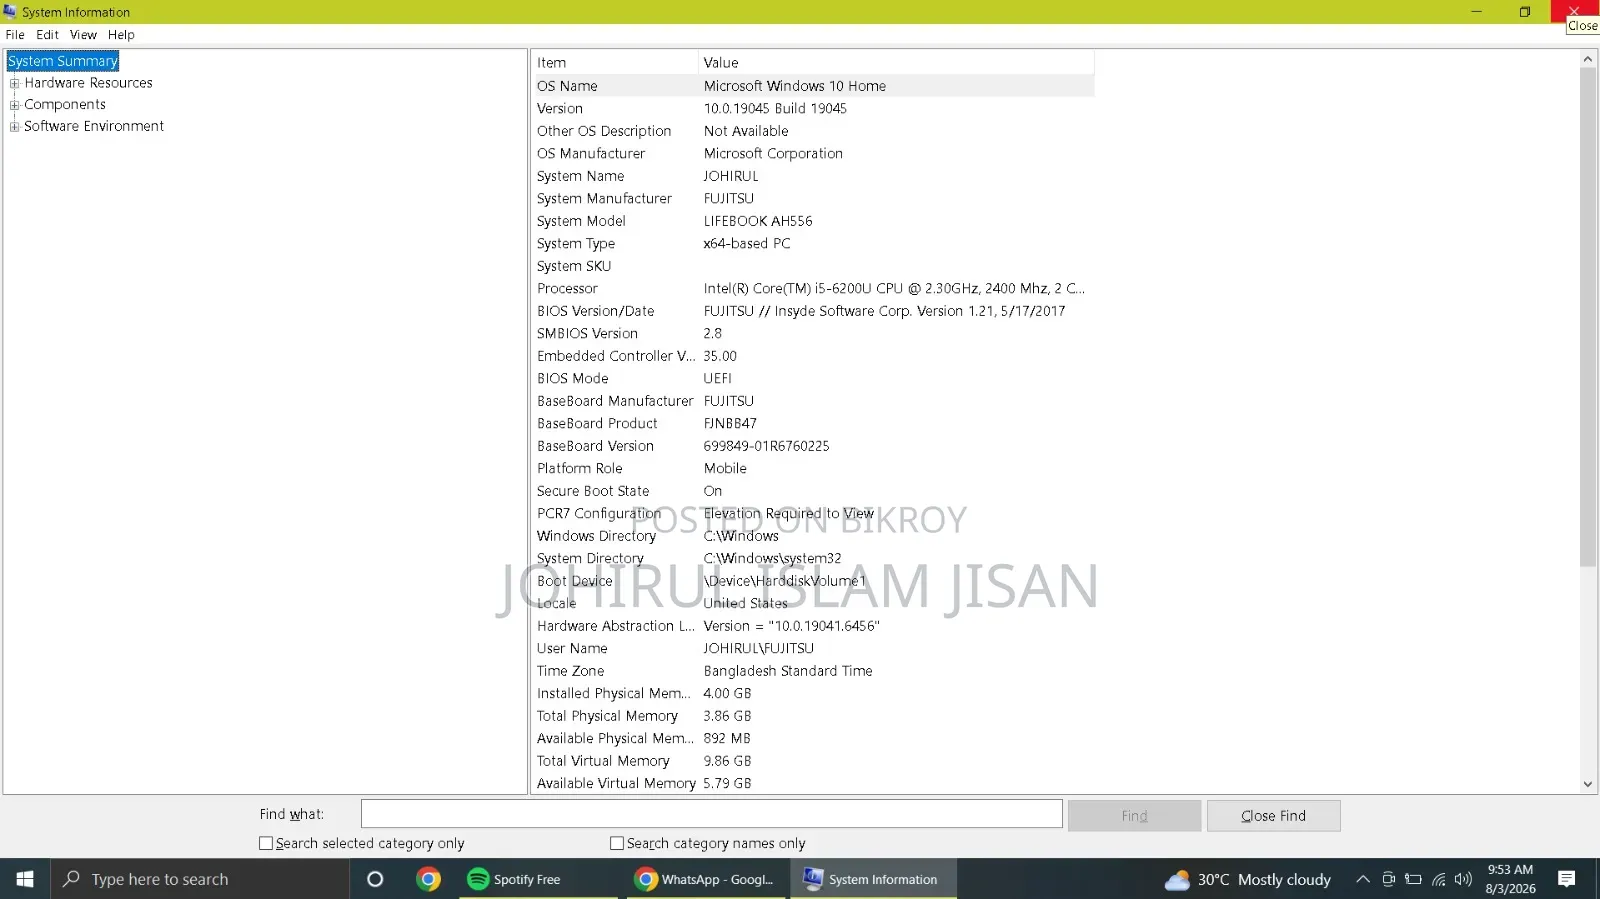Switch to Spotify Free taskbar app
This screenshot has width=1600, height=899.
click(x=540, y=879)
